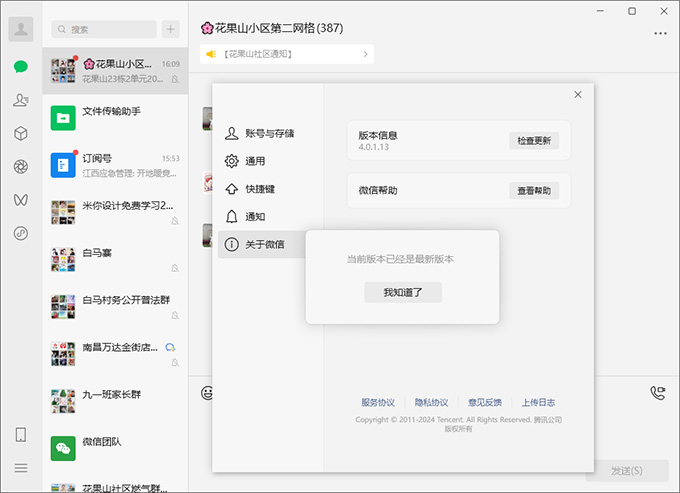The width and height of the screenshot is (680, 493).
Task: Confirm the latest-version popup with 我知道了
Action: [x=403, y=293]
